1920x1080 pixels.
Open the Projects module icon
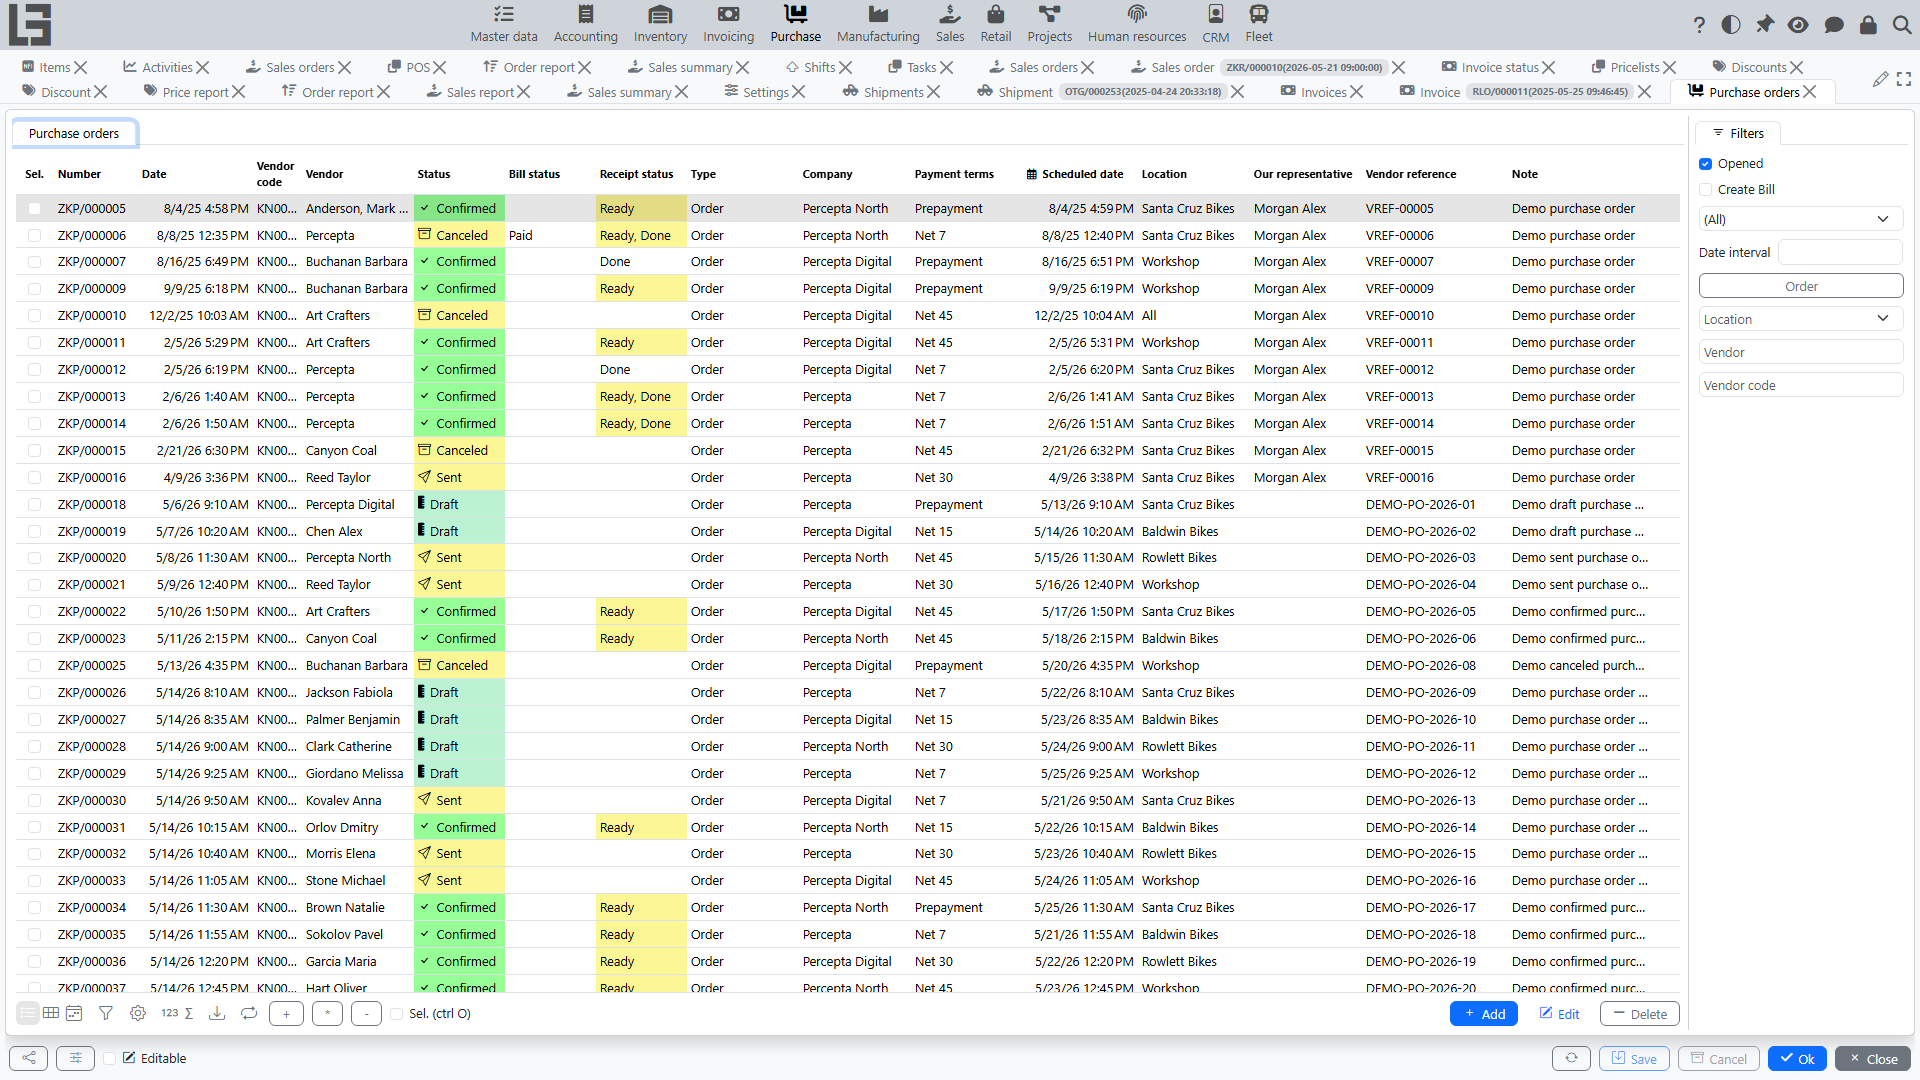[x=1049, y=24]
